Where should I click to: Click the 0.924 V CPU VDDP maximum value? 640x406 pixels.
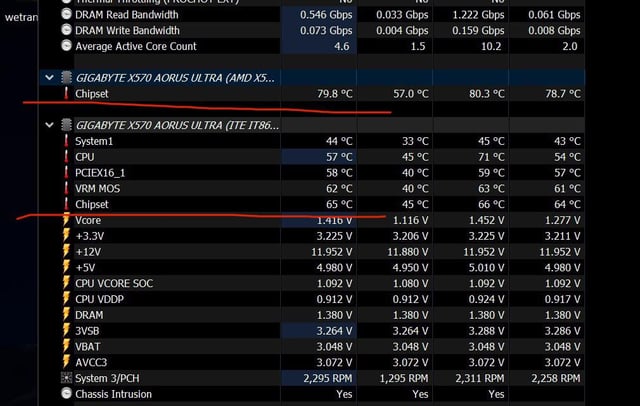487,299
